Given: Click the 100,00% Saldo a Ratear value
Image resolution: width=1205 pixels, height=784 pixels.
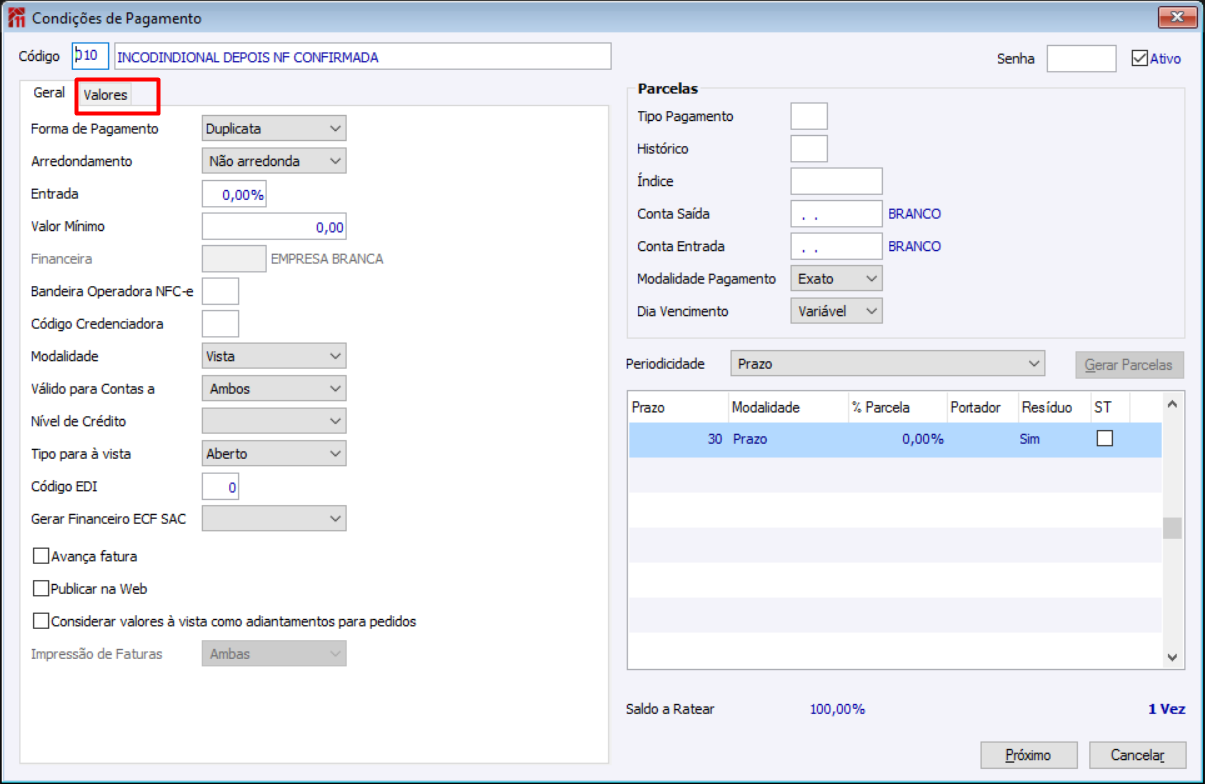Looking at the screenshot, I should coord(837,709).
